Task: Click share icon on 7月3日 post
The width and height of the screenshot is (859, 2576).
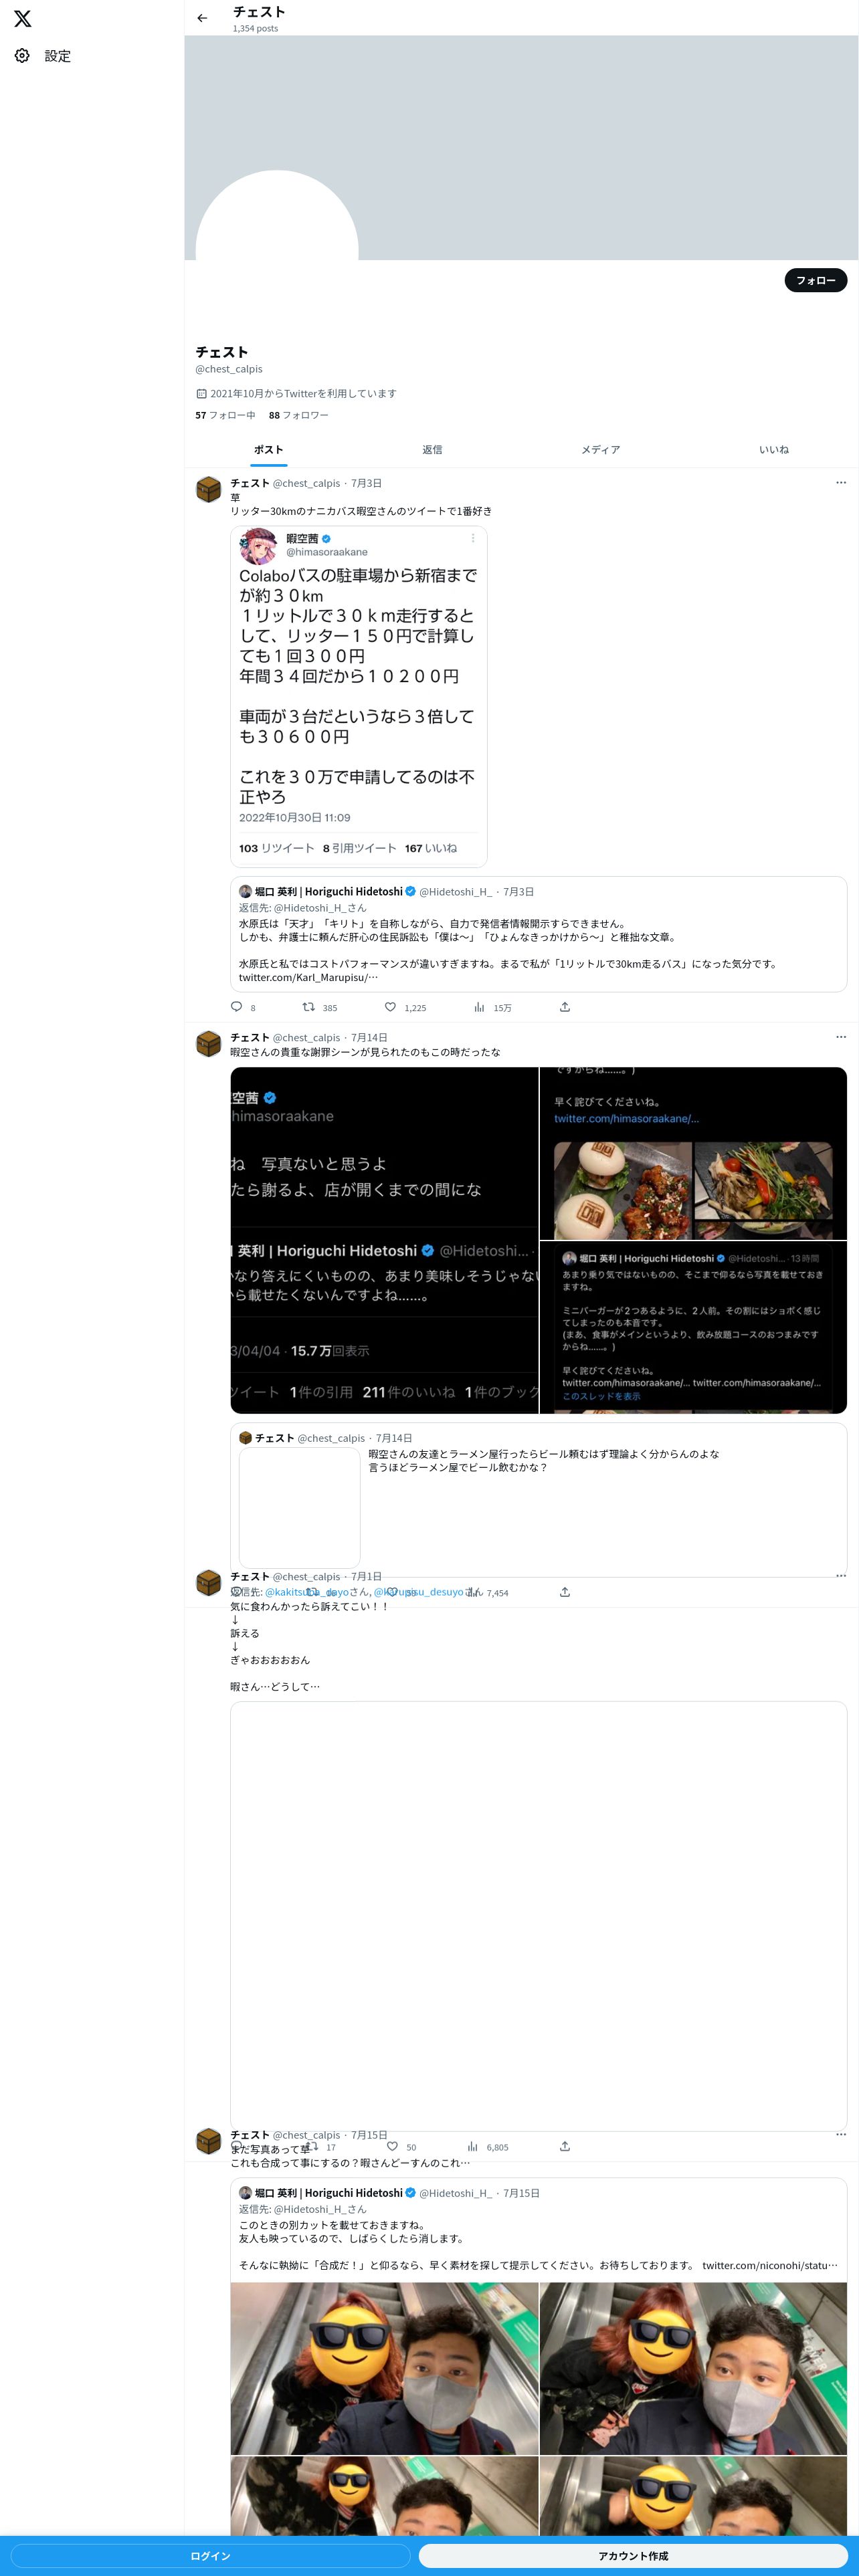Action: tap(565, 1006)
